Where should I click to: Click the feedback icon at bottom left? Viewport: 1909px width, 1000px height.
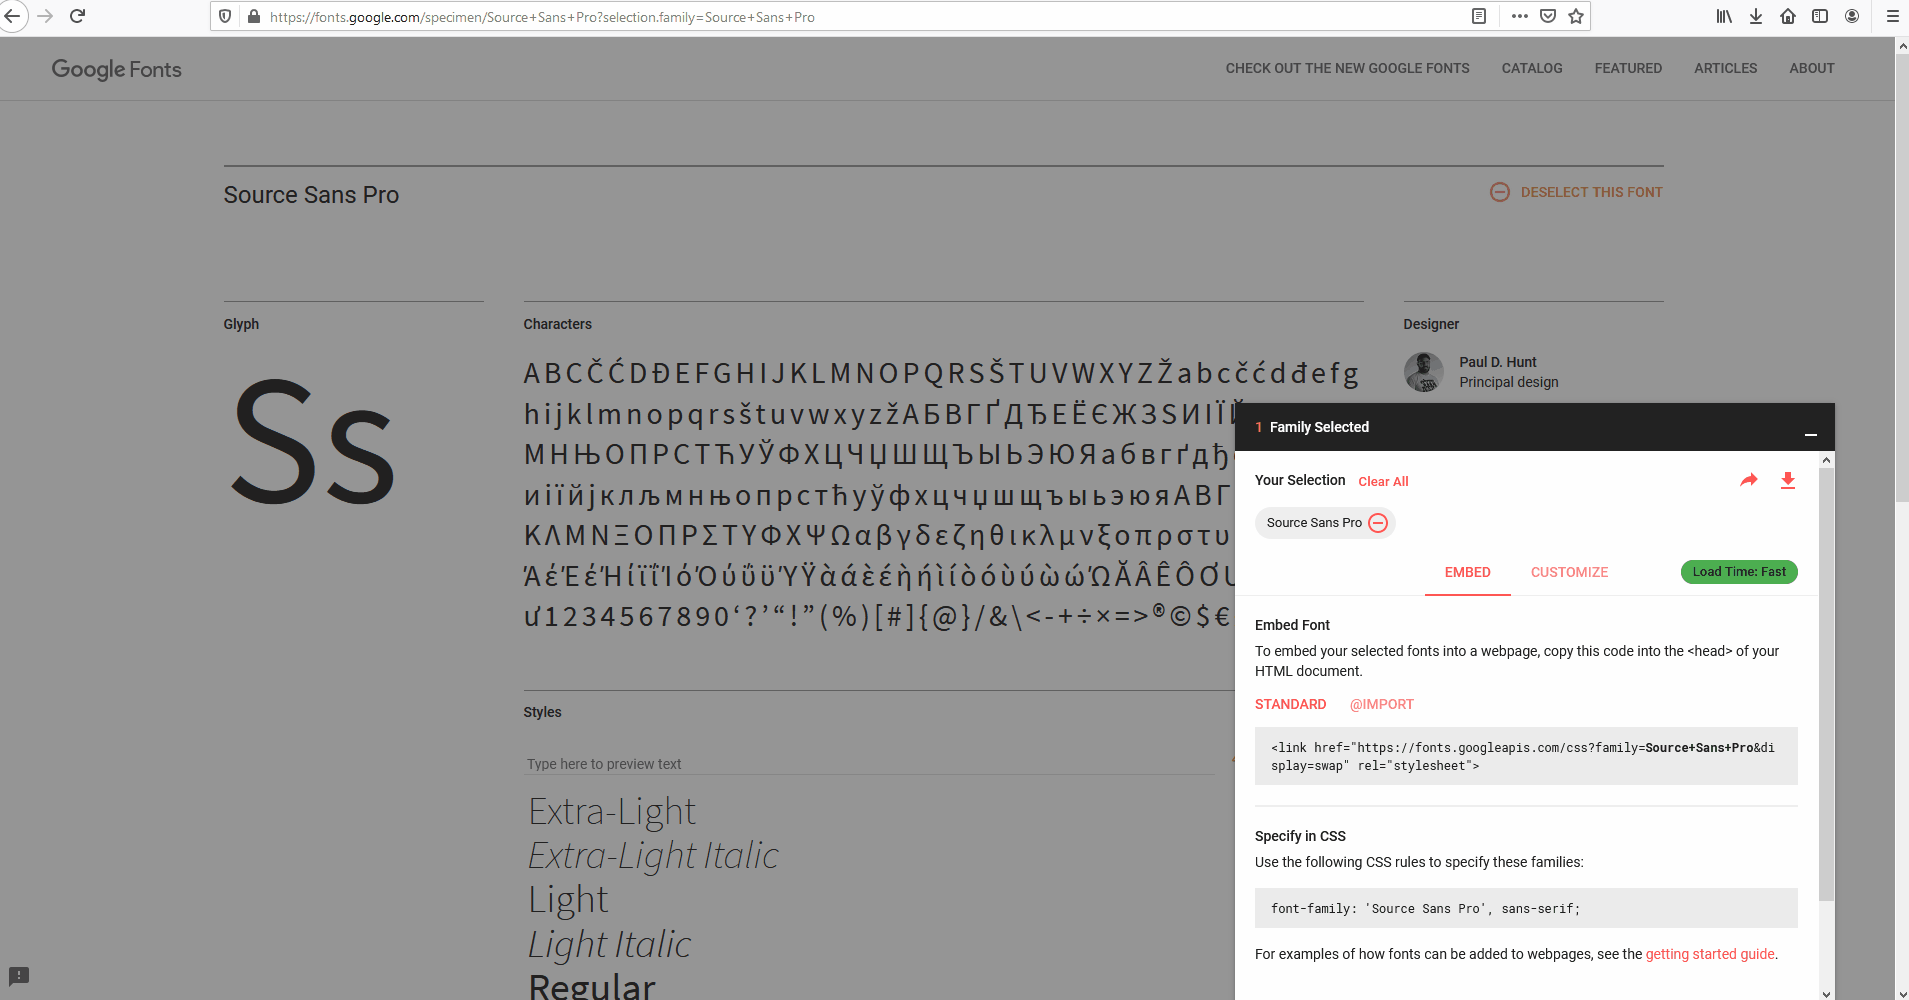[19, 975]
